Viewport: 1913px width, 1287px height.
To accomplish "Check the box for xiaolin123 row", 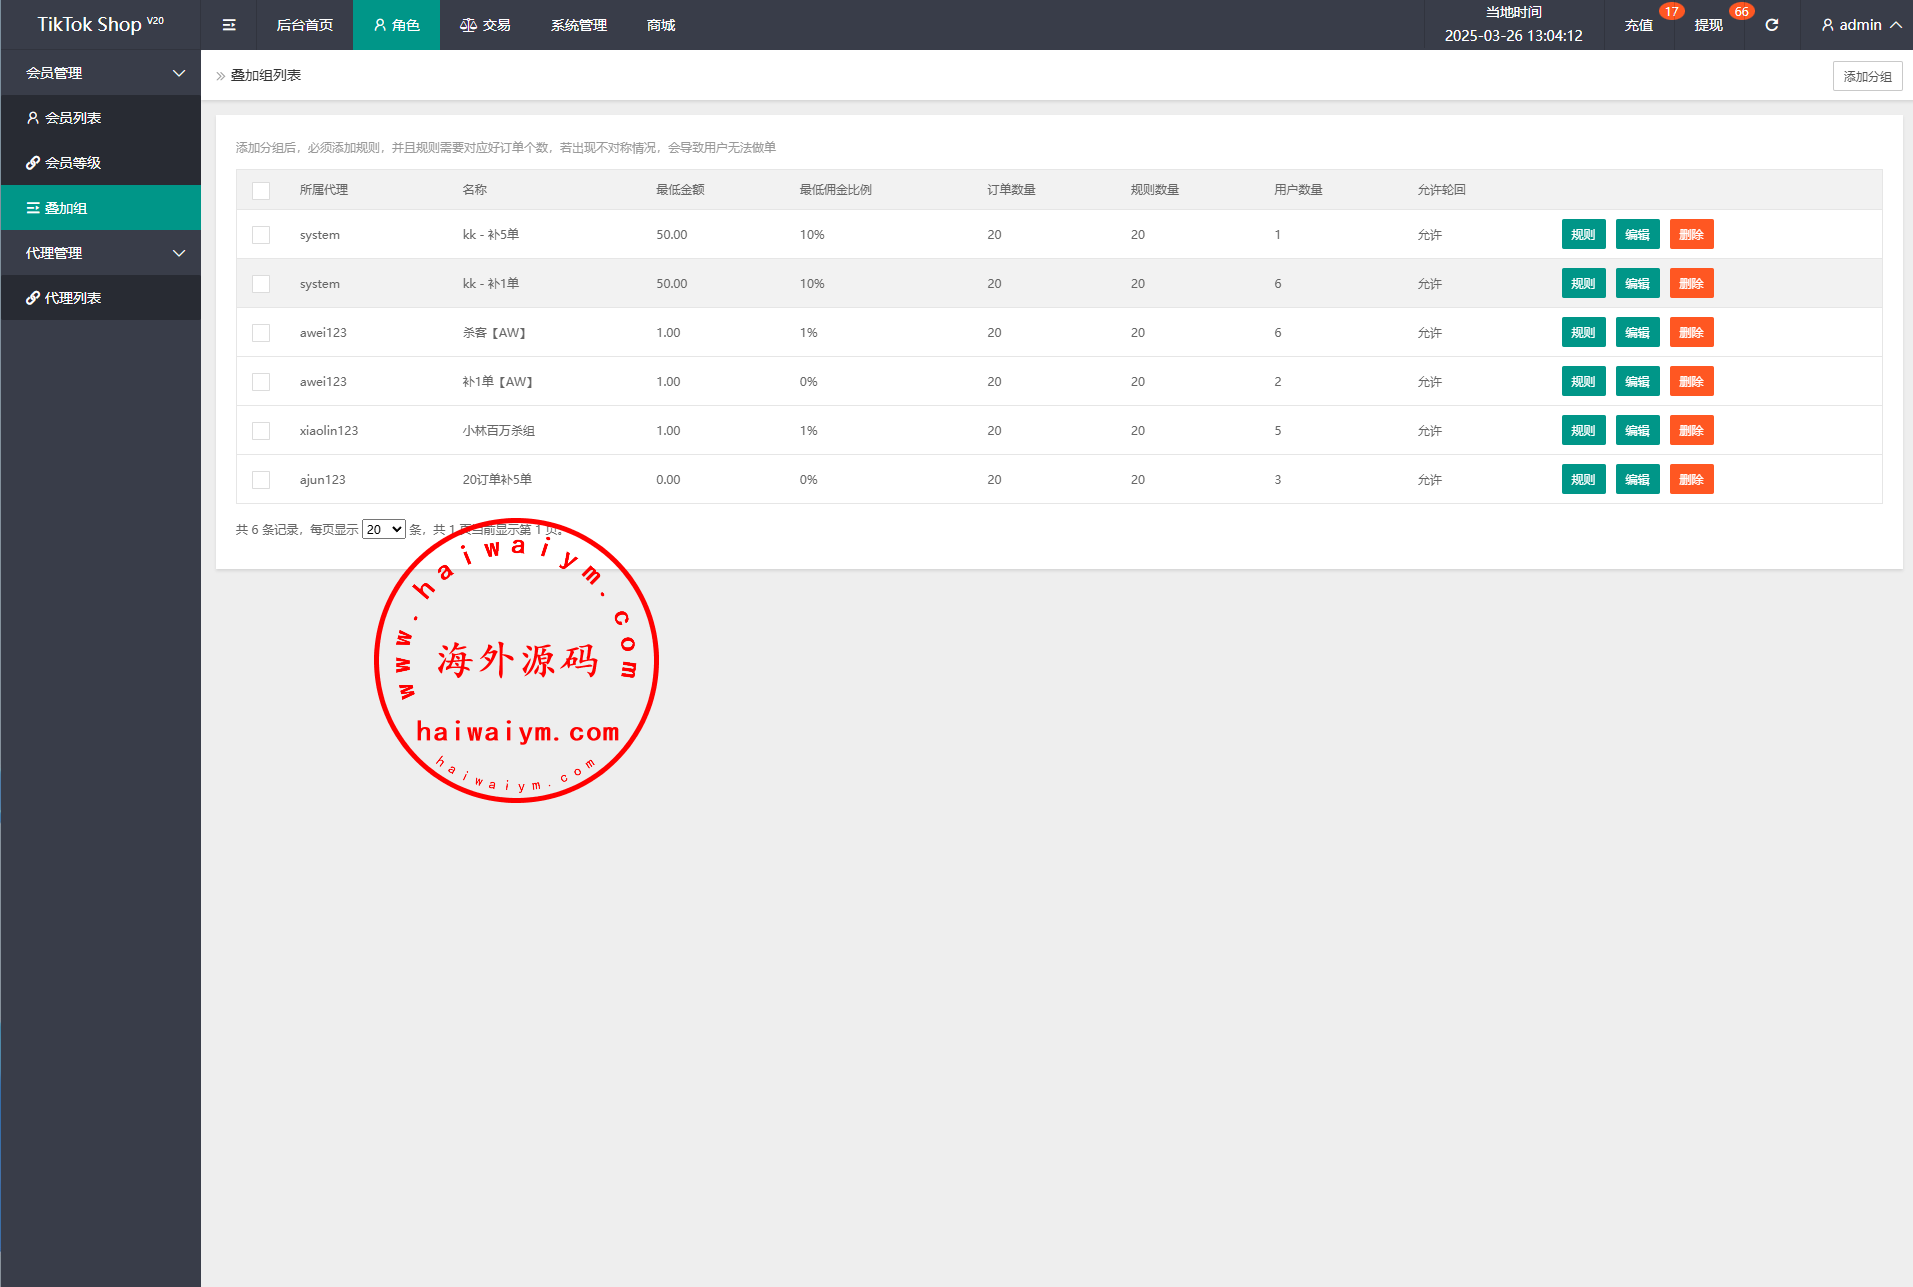I will [261, 431].
